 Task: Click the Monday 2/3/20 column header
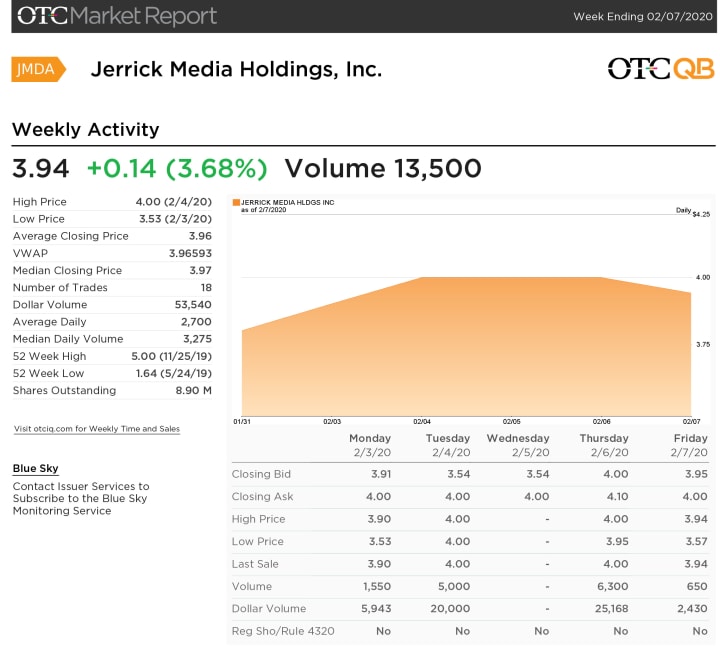click(370, 445)
